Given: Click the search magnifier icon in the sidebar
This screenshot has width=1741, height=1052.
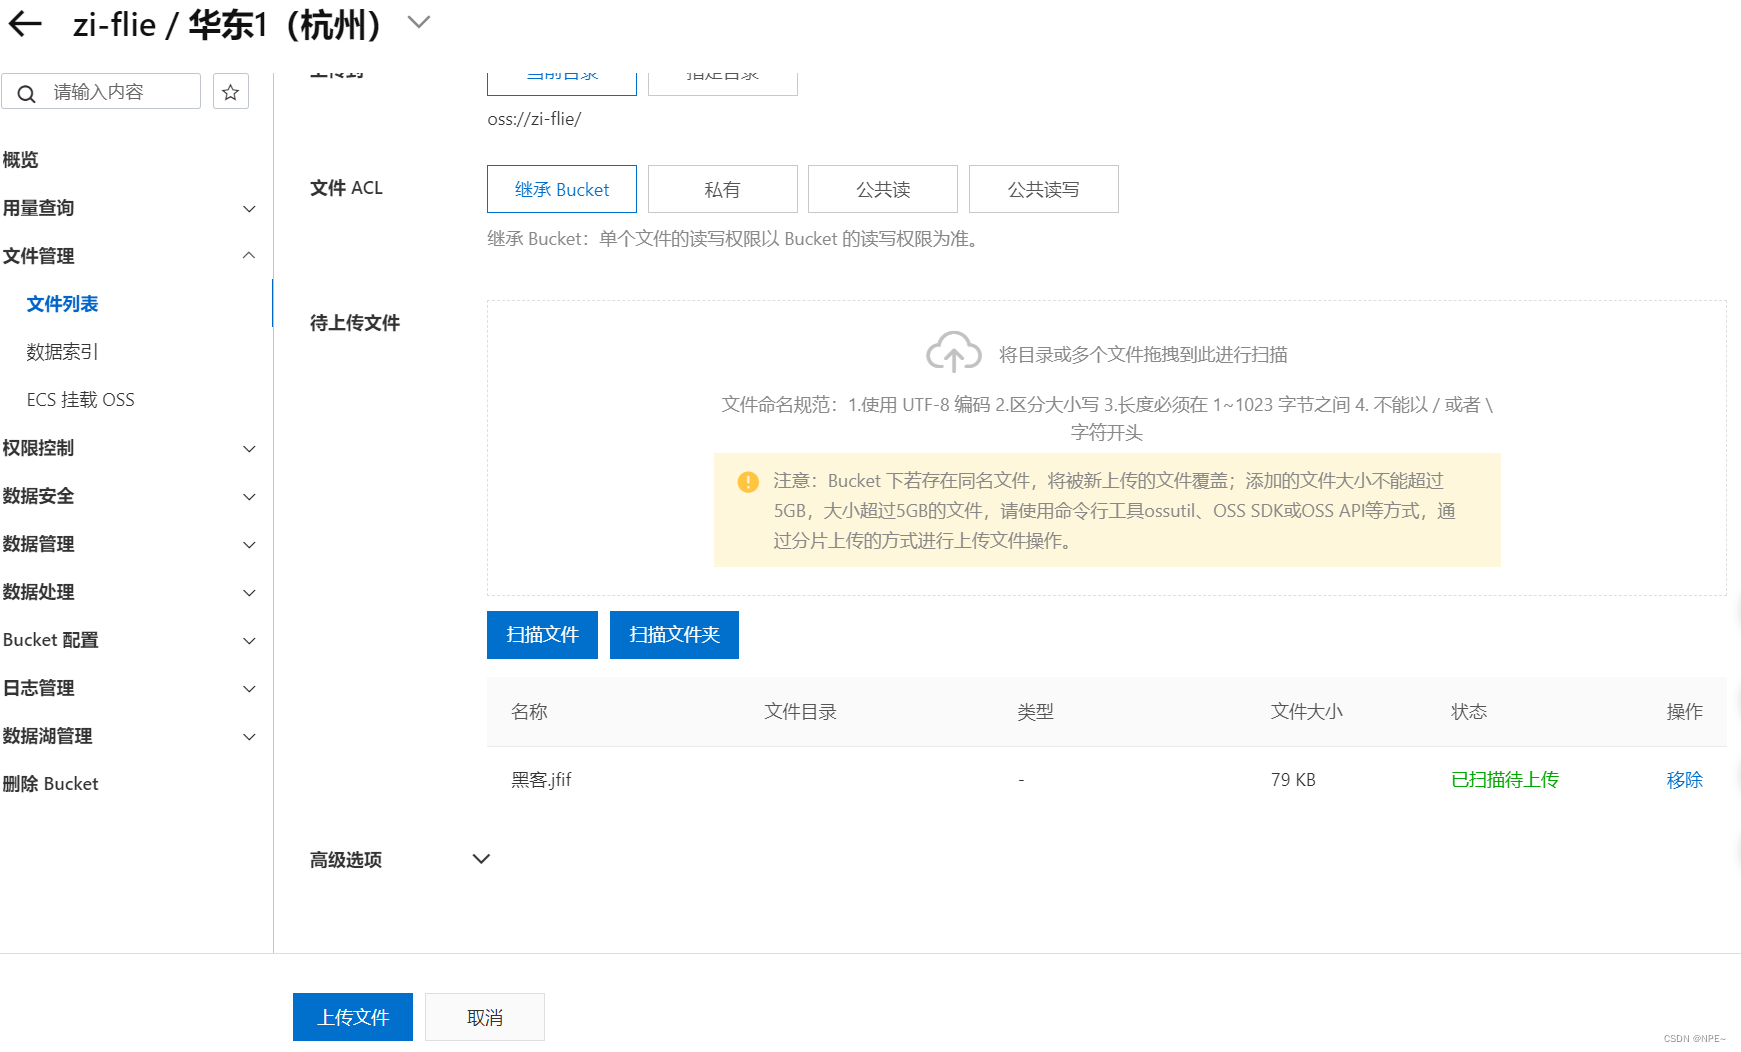Looking at the screenshot, I should pos(27,93).
